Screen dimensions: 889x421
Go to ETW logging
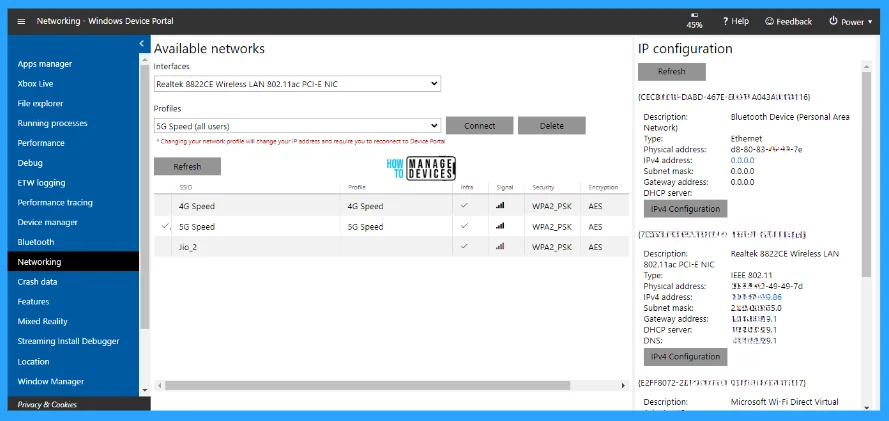pyautogui.click(x=41, y=183)
